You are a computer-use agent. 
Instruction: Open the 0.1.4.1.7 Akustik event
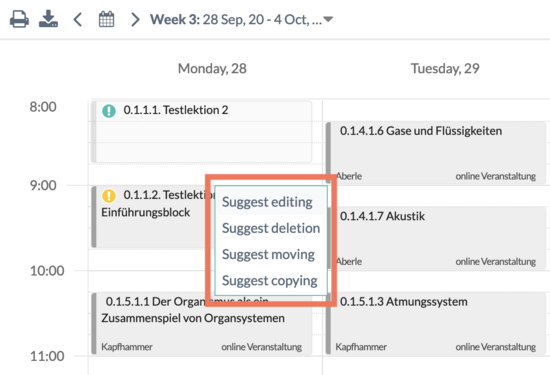(438, 238)
